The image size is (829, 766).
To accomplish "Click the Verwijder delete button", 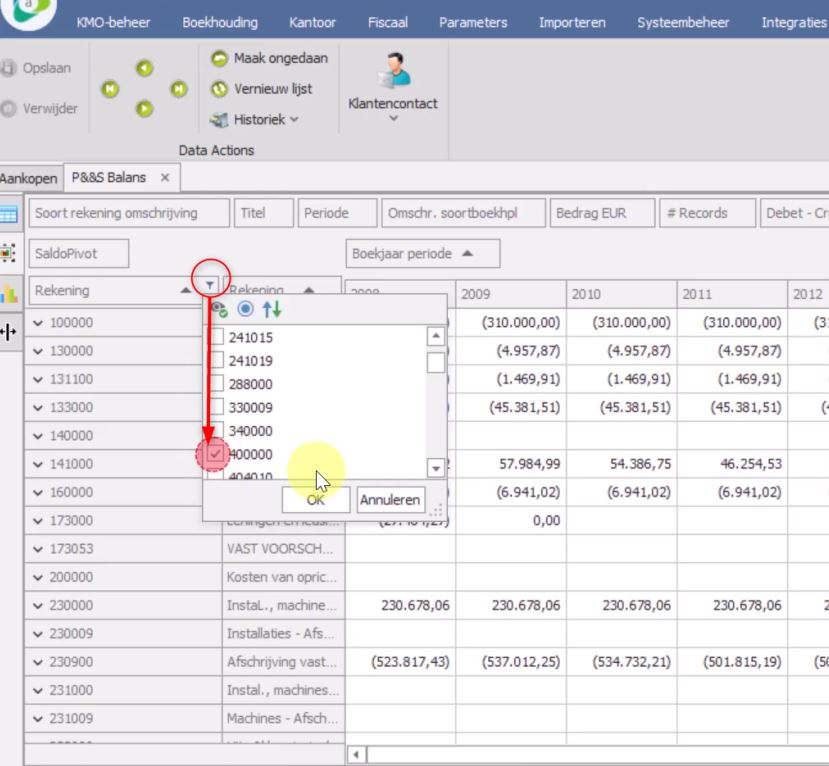I will pos(39,109).
